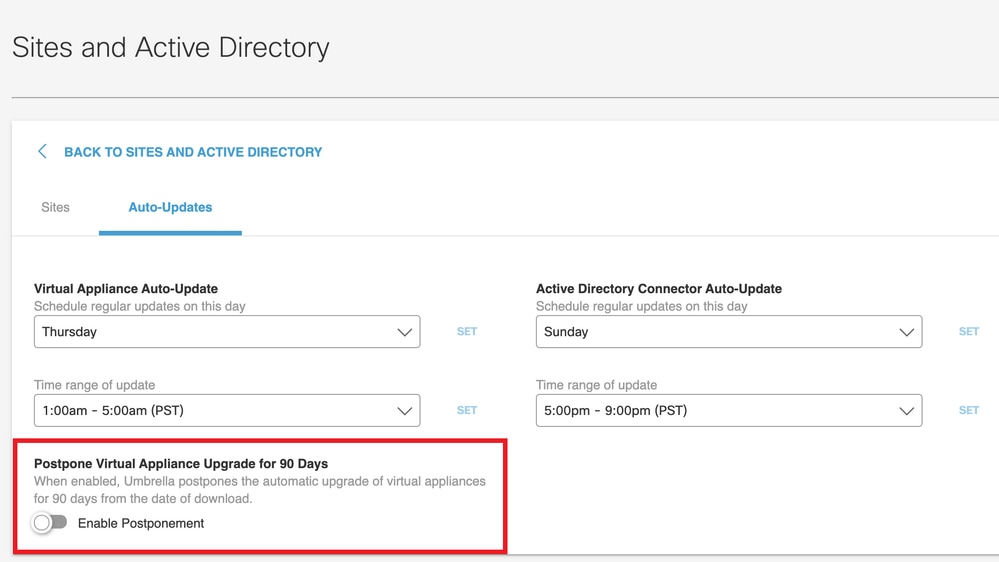Select the Auto-Updates tab

(170, 207)
